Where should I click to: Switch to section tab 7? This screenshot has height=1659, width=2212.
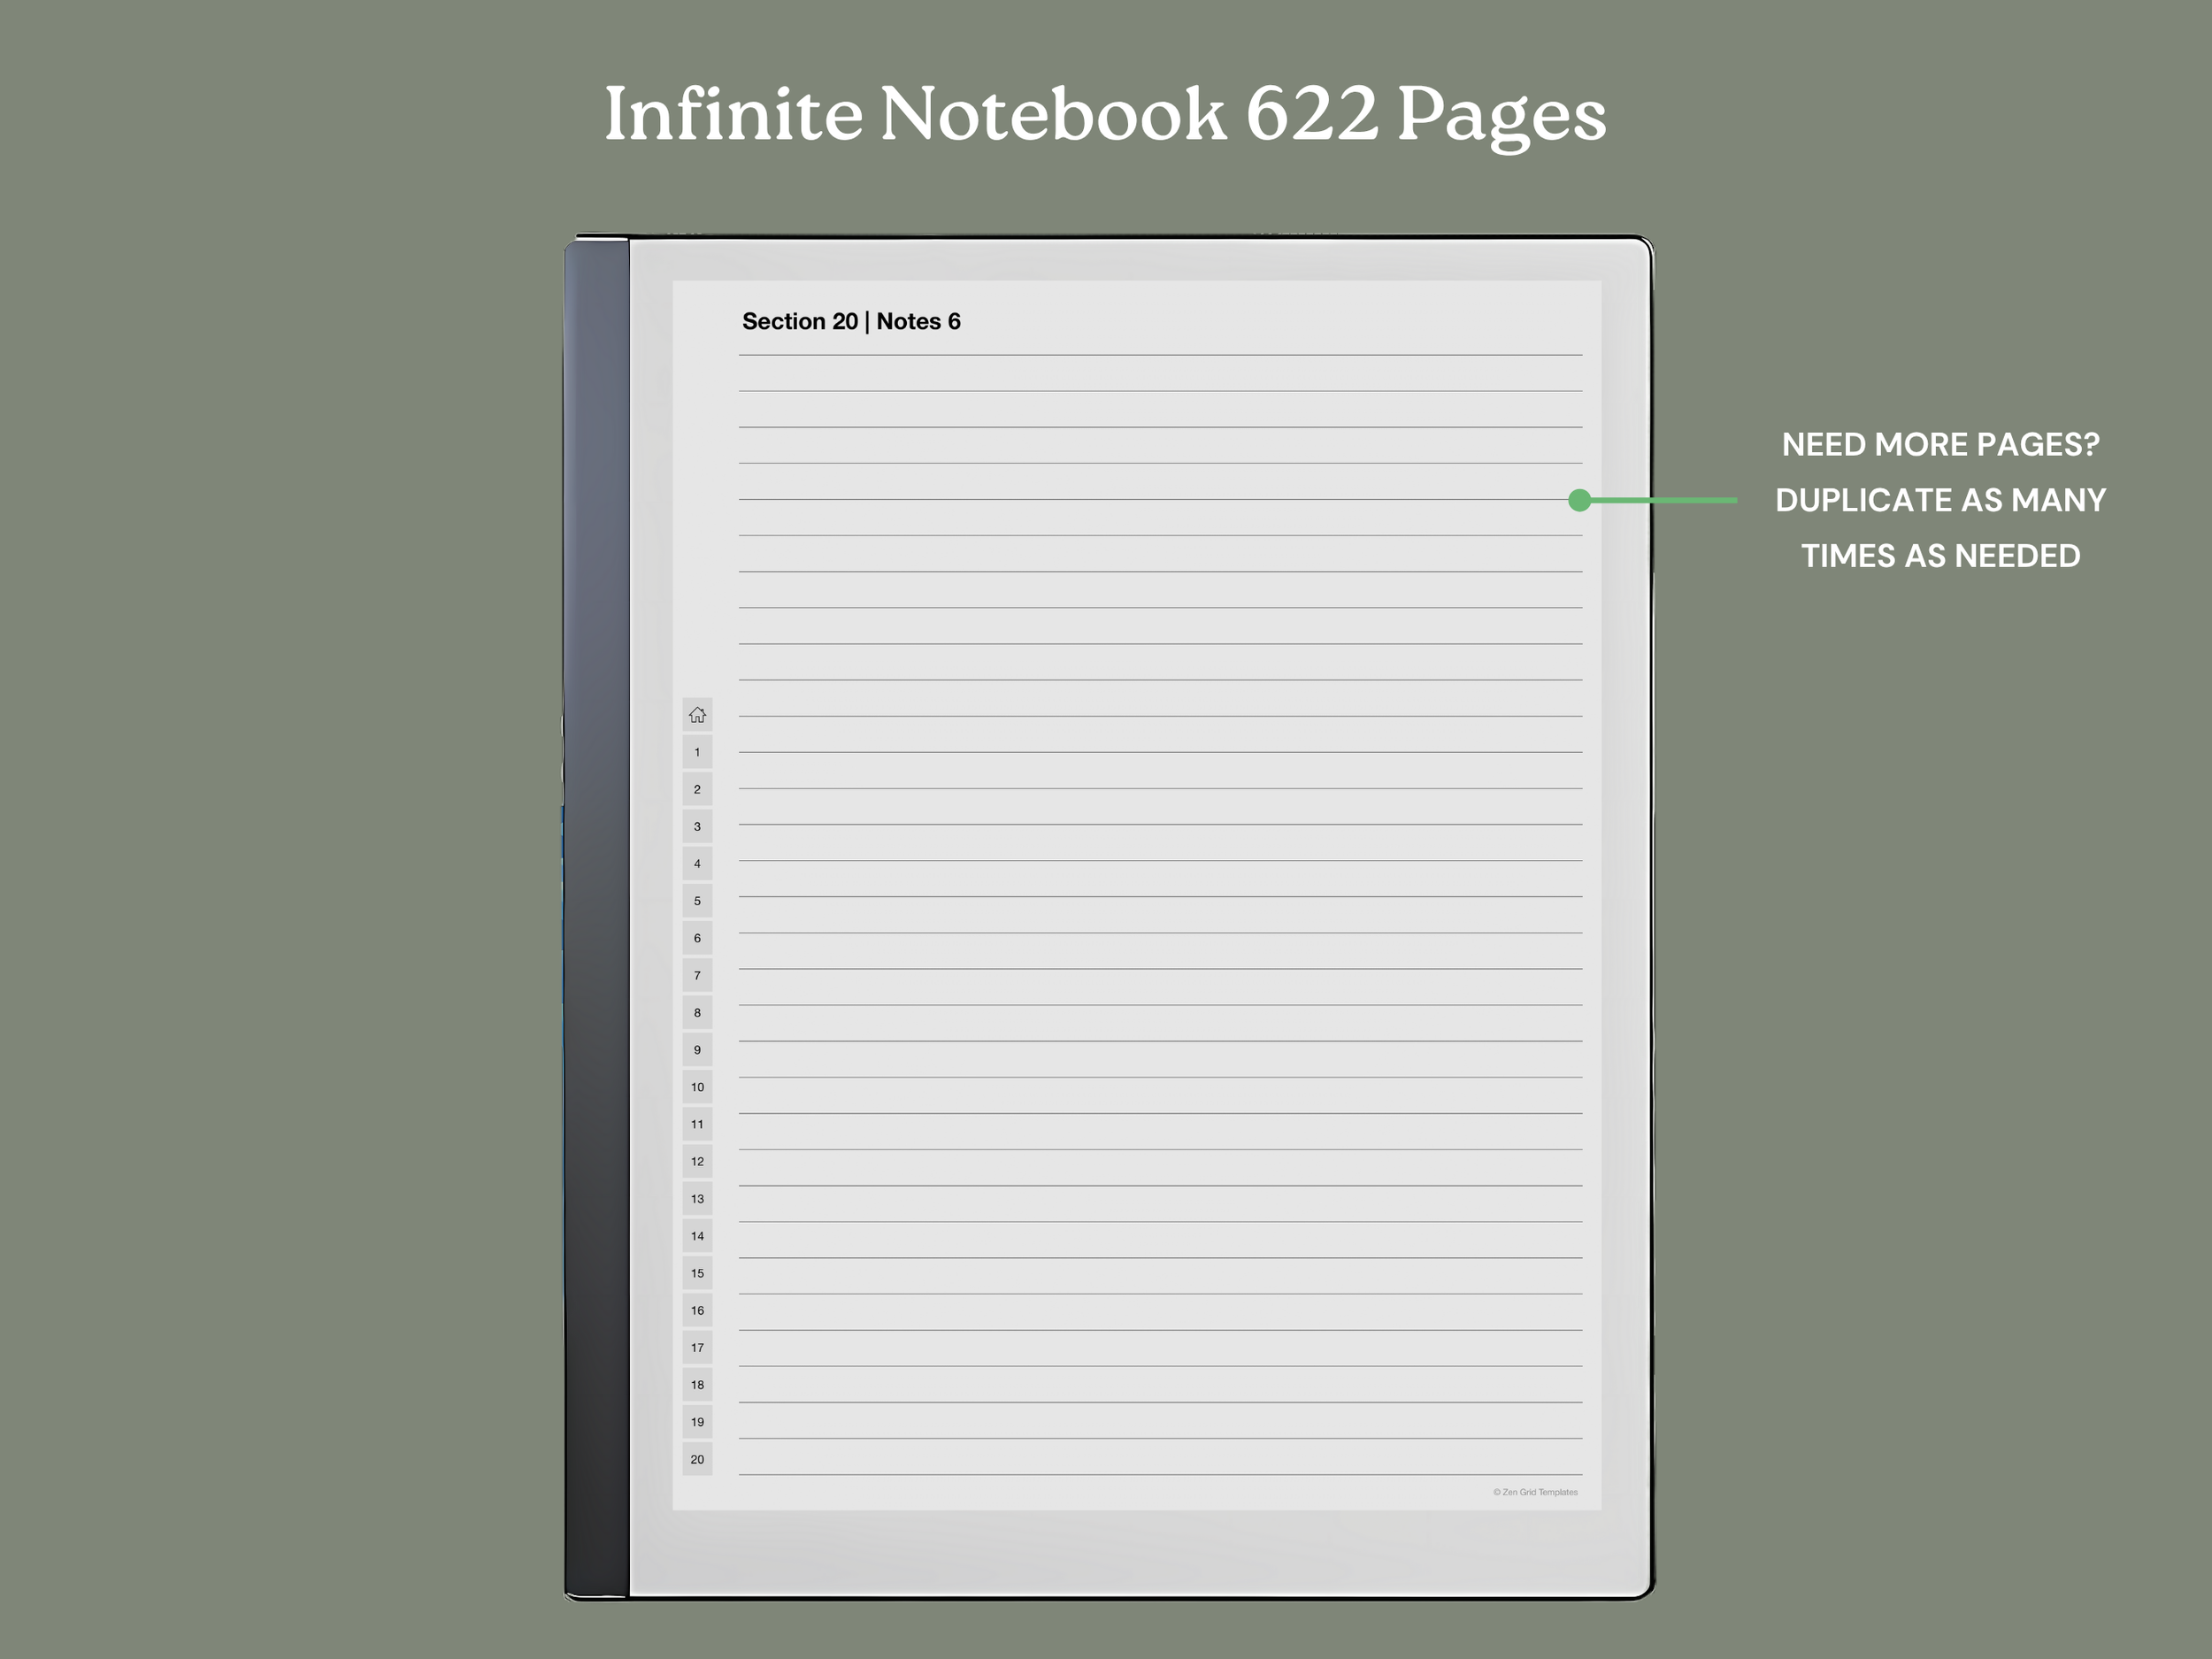[x=697, y=975]
